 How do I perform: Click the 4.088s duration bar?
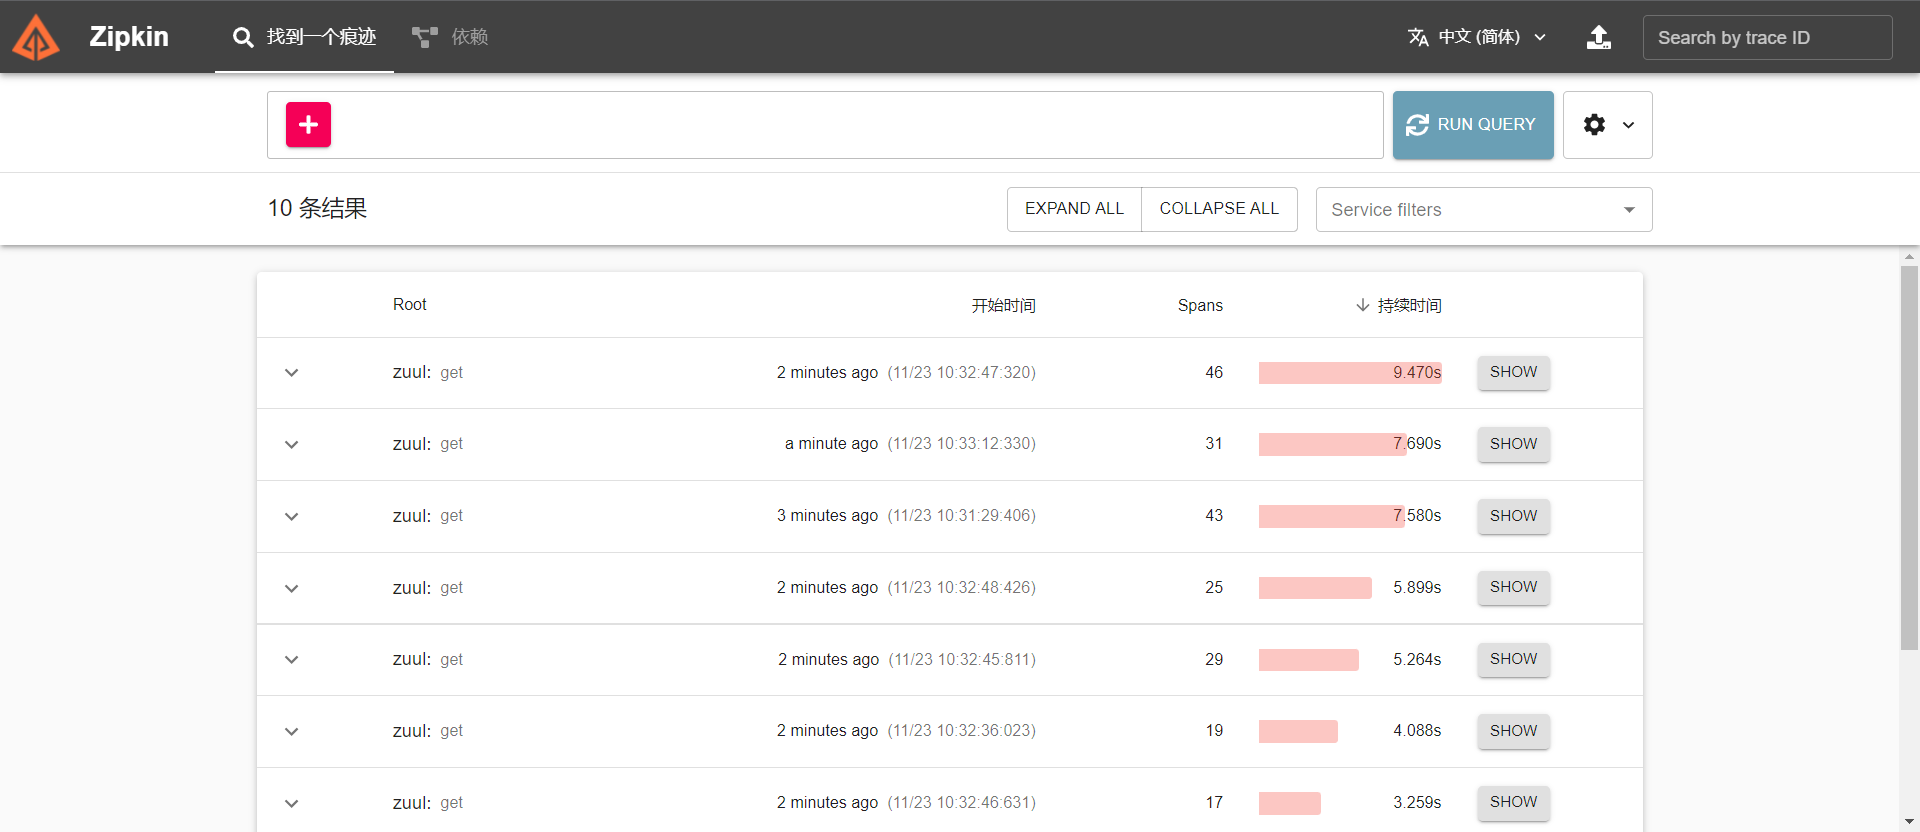[1298, 731]
